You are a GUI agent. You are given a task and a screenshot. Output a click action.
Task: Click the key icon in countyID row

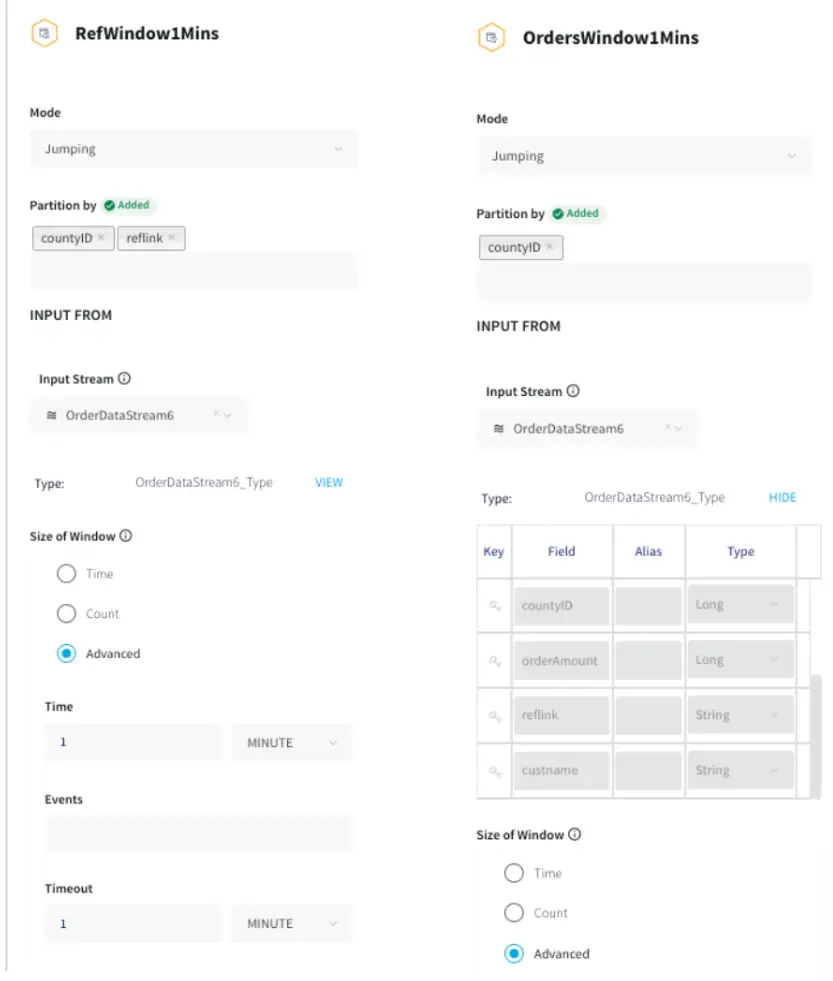pyautogui.click(x=494, y=606)
